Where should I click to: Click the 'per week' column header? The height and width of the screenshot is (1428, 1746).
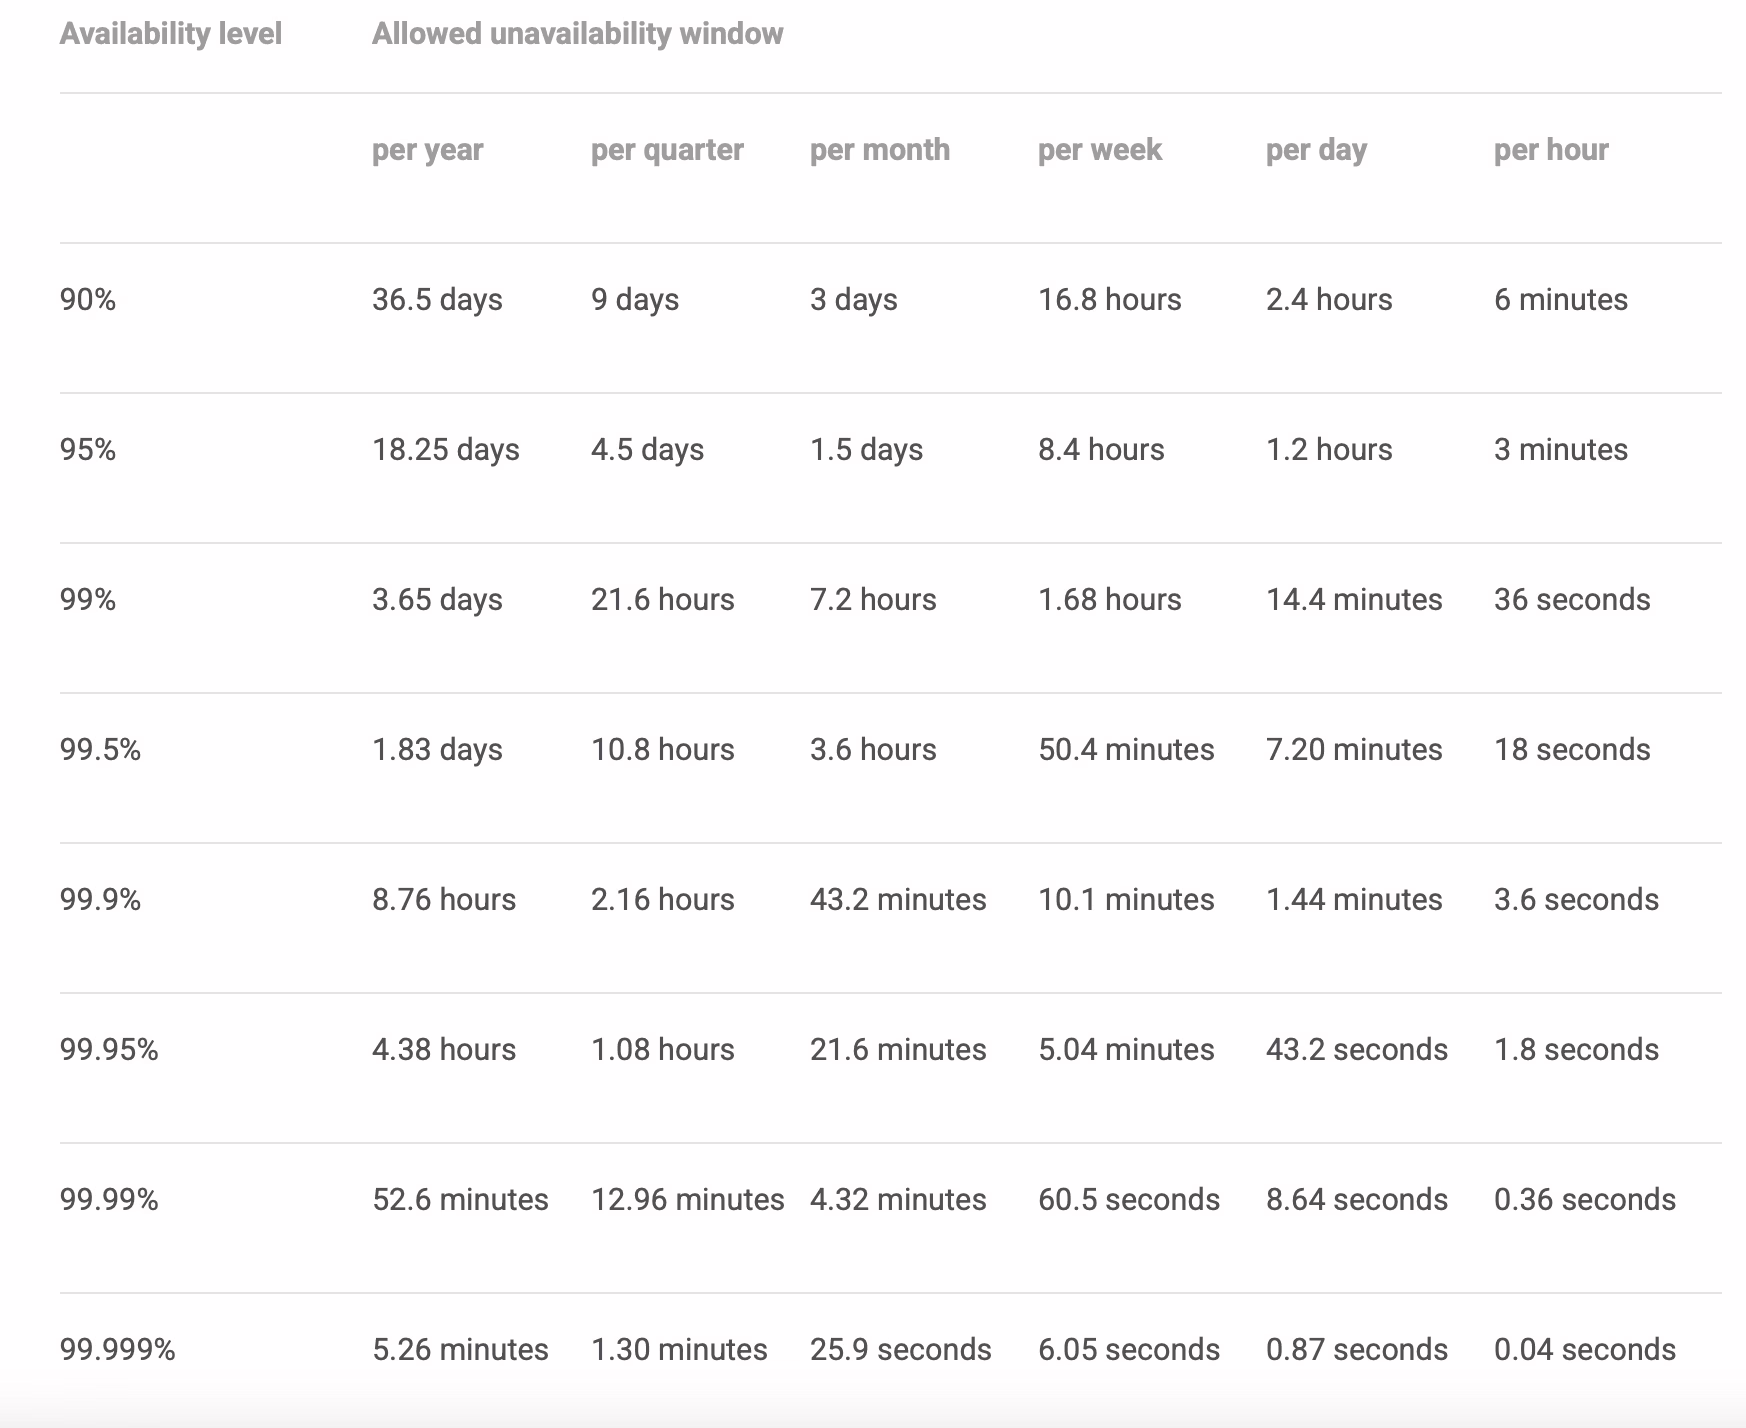pyautogui.click(x=1099, y=150)
